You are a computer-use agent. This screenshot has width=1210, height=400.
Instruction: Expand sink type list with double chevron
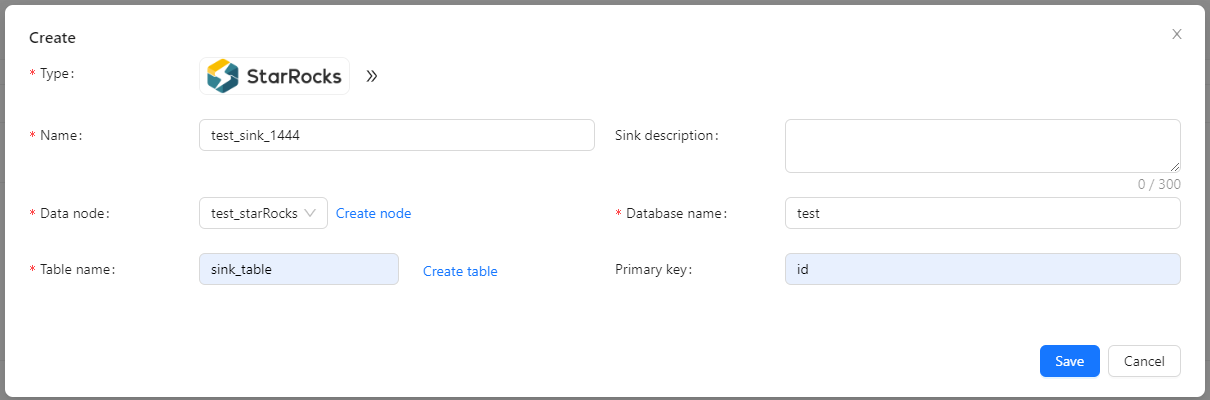(x=371, y=76)
